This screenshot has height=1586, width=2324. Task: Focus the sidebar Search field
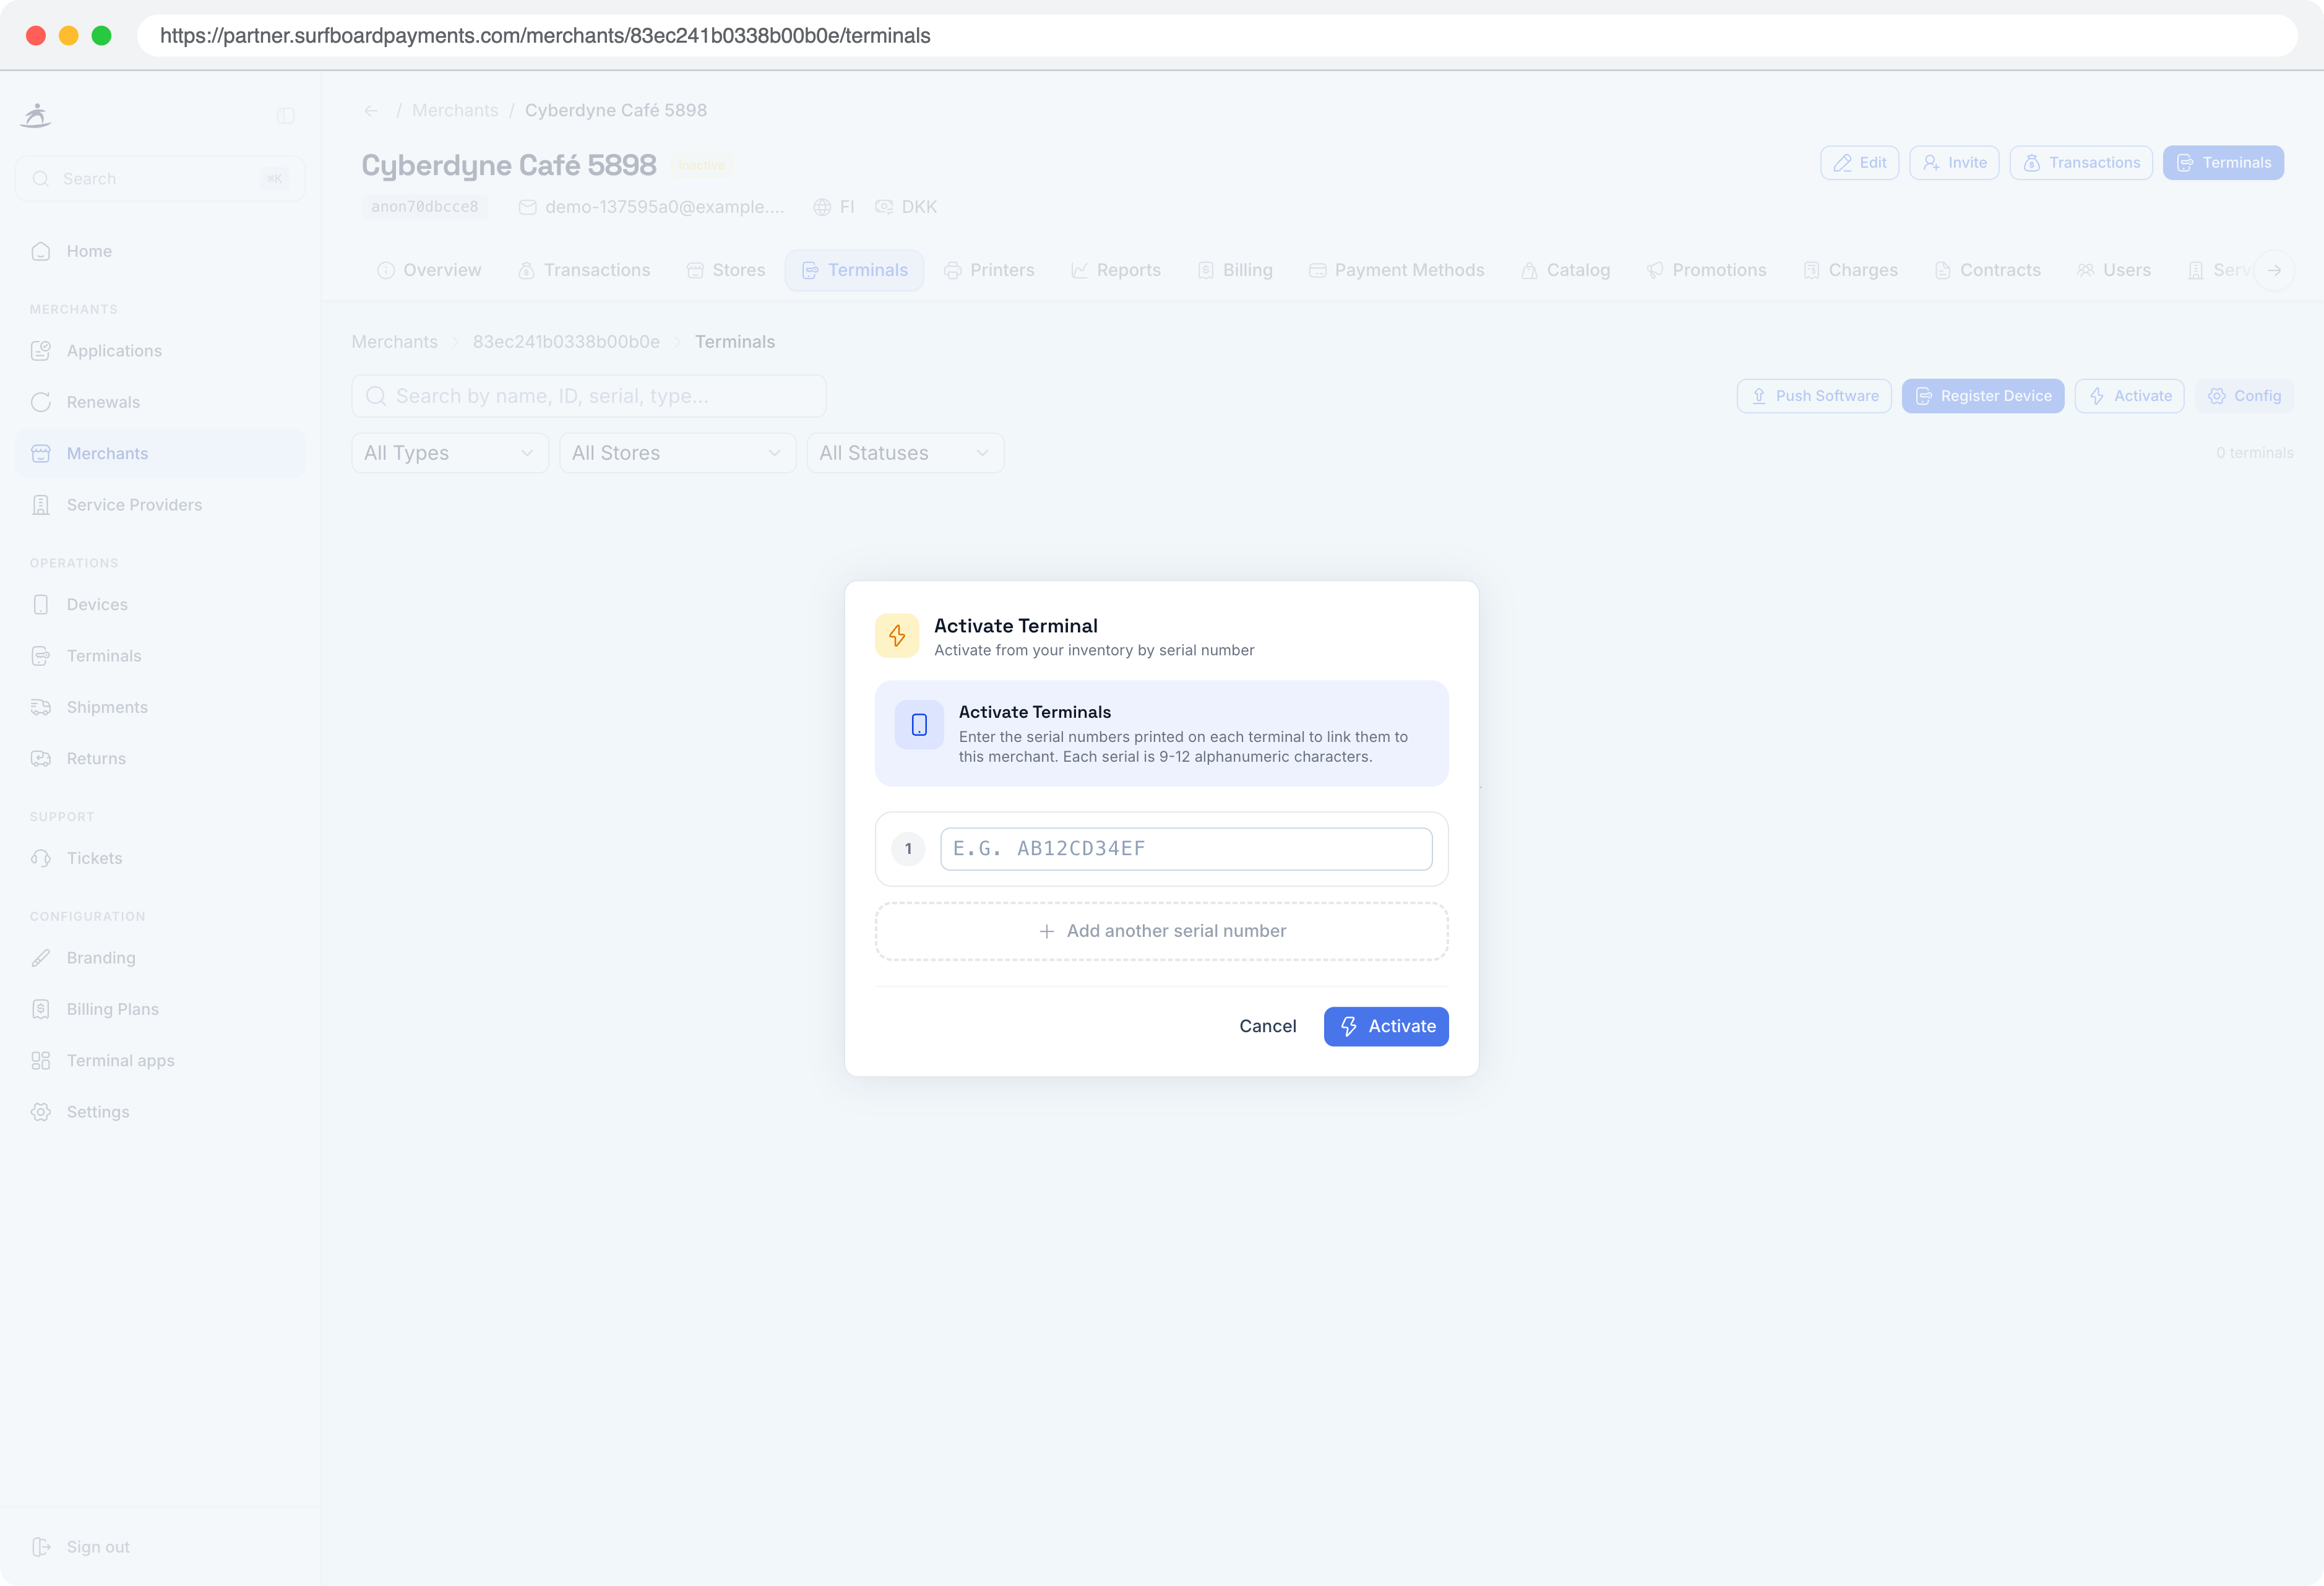pyautogui.click(x=160, y=179)
